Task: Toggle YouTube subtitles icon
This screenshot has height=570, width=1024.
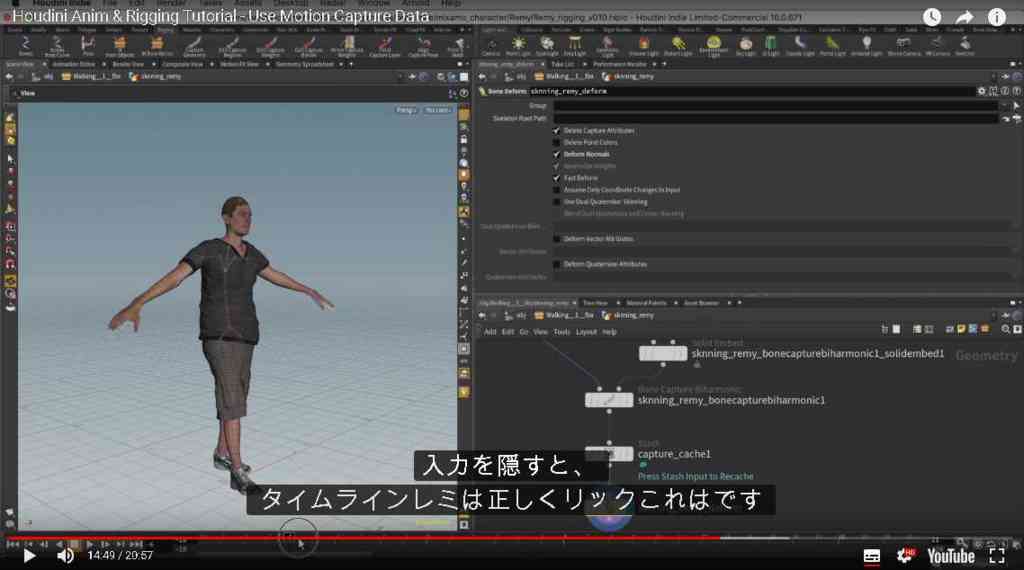Action: [872, 556]
